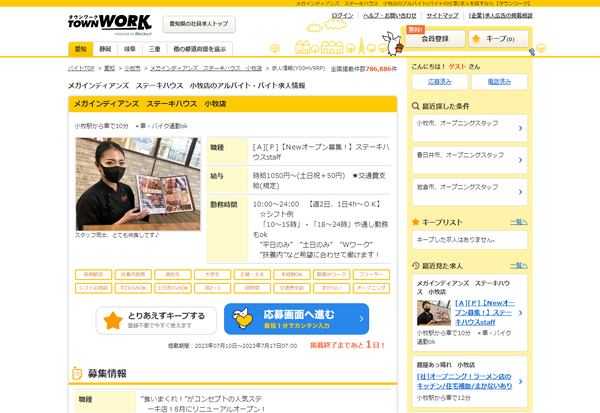Click とりあえずキープする button
This screenshot has width=600, height=413.
[156, 320]
